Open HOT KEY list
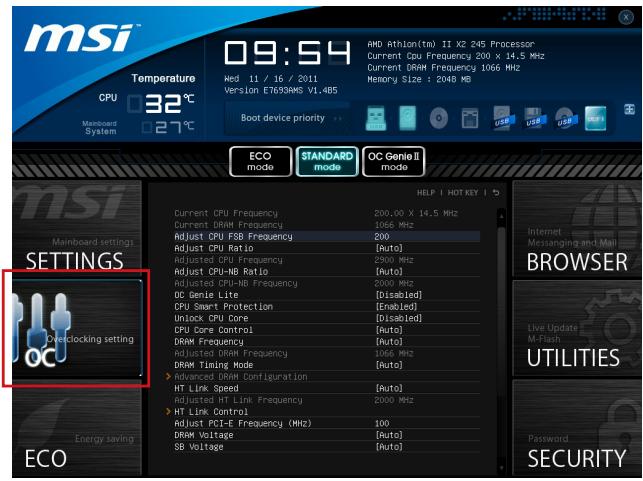The width and height of the screenshot is (643, 481). pos(463,193)
